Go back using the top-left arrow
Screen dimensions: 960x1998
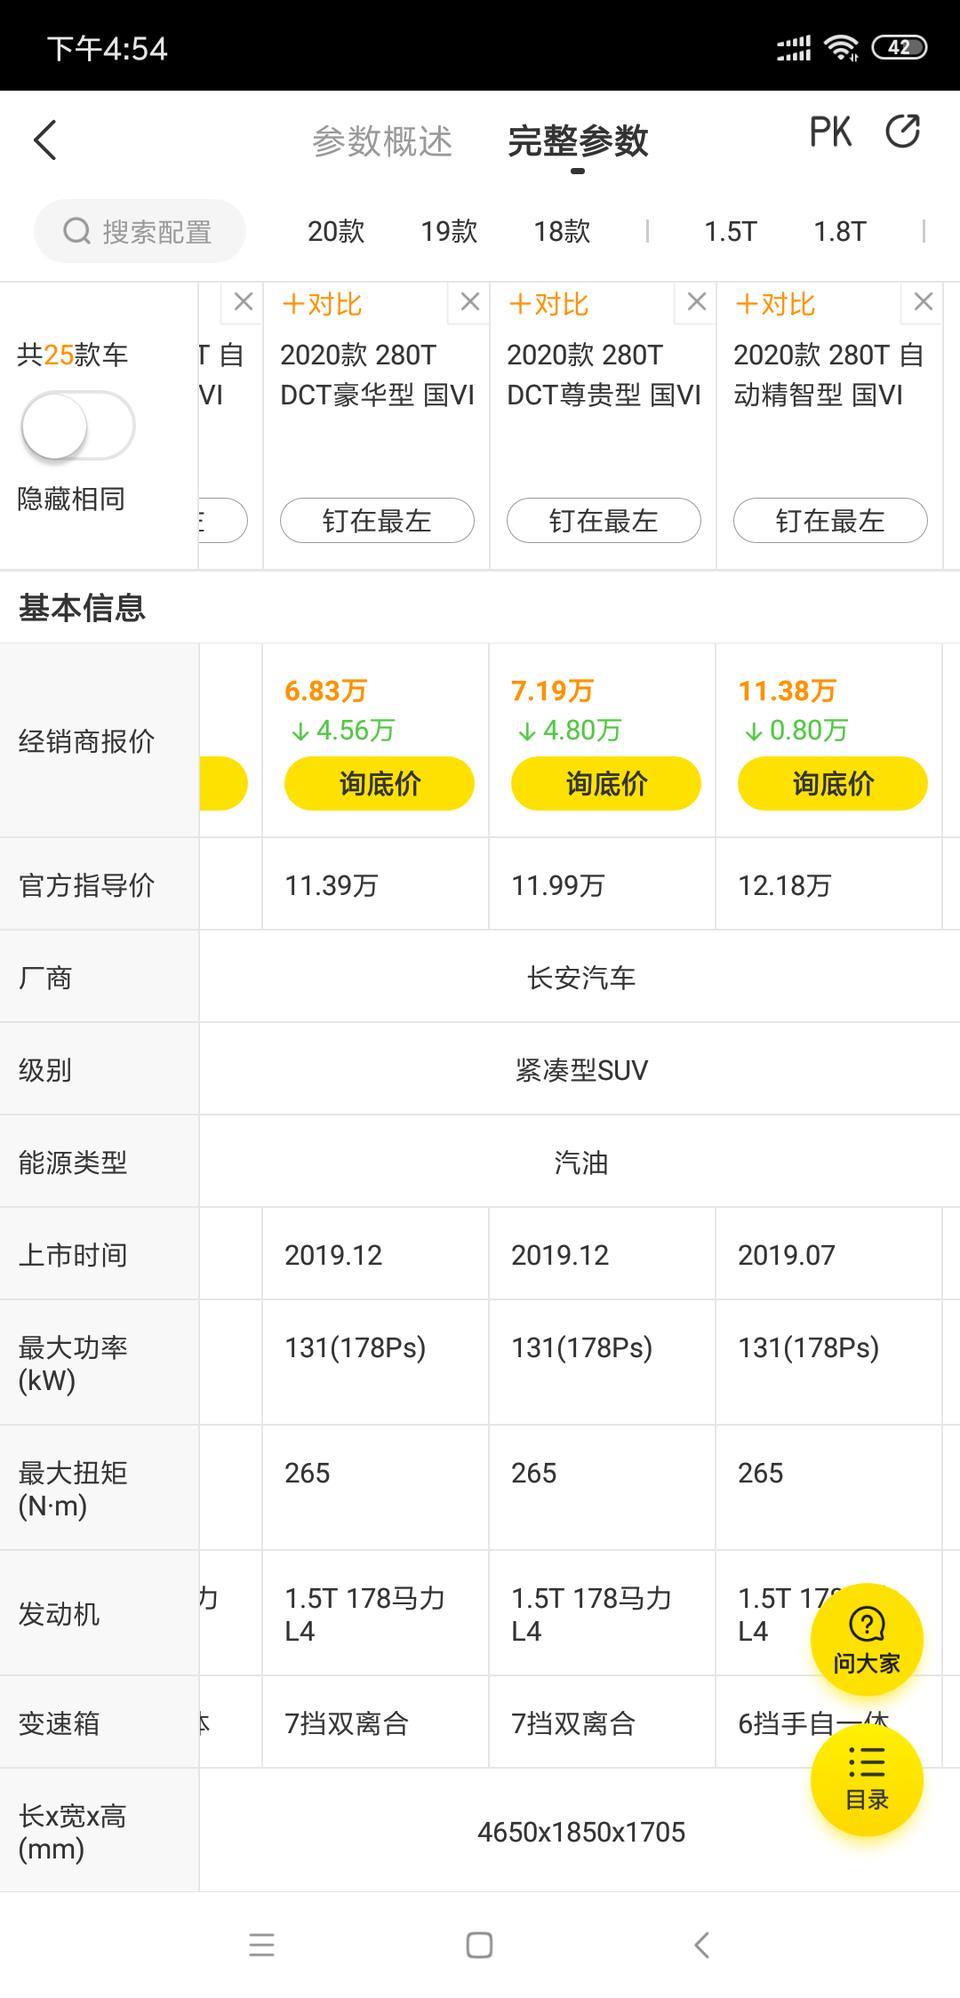tap(45, 140)
